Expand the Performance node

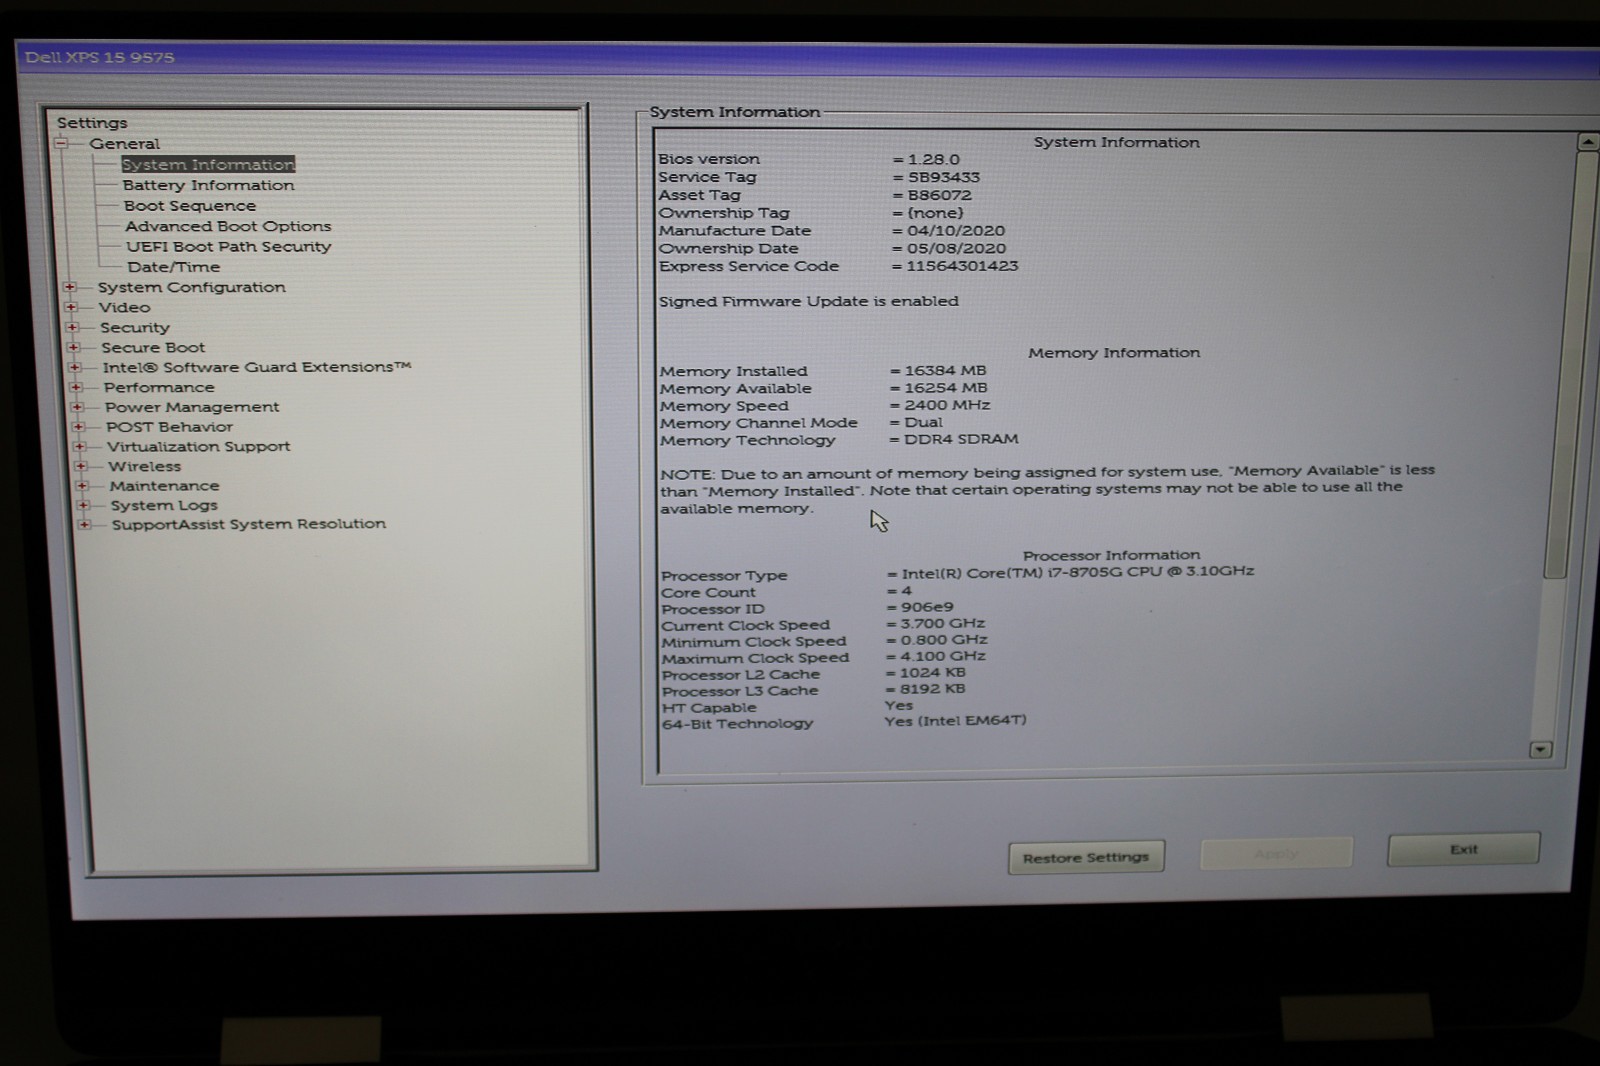click(x=76, y=387)
